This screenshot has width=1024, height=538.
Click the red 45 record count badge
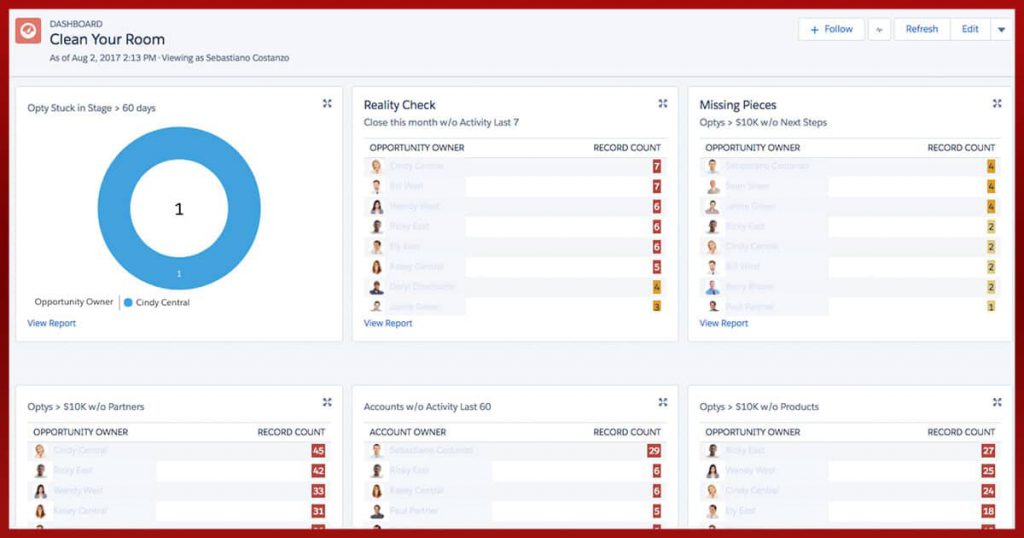(x=318, y=451)
